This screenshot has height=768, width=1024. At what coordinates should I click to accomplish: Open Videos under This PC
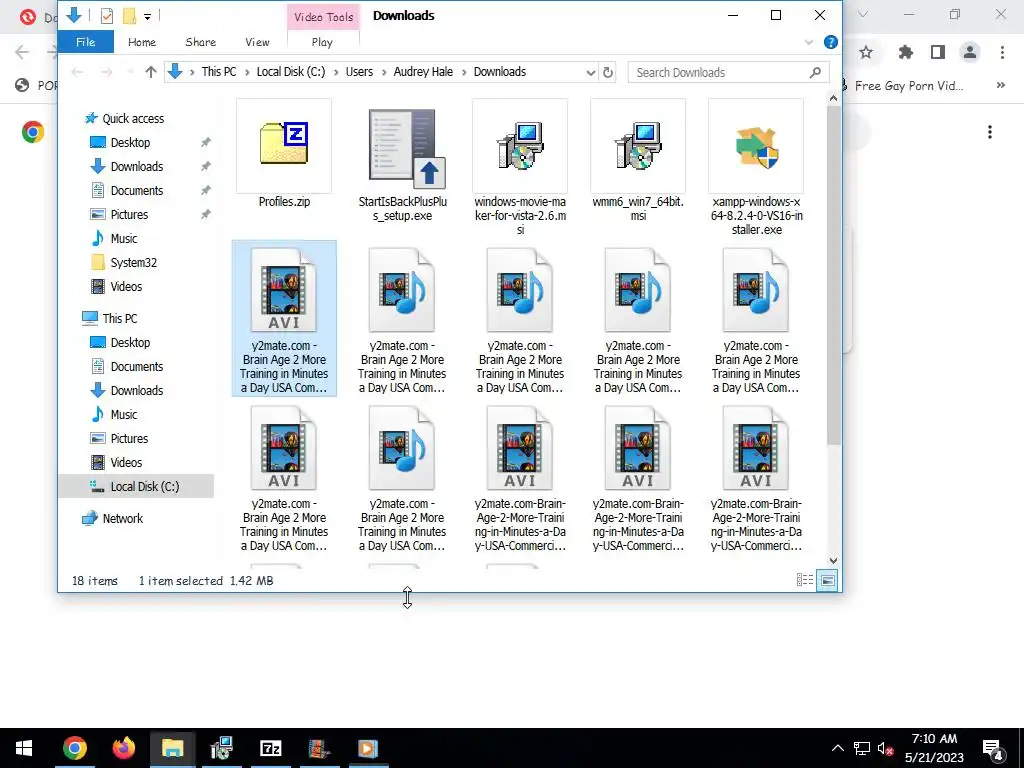pyautogui.click(x=126, y=462)
